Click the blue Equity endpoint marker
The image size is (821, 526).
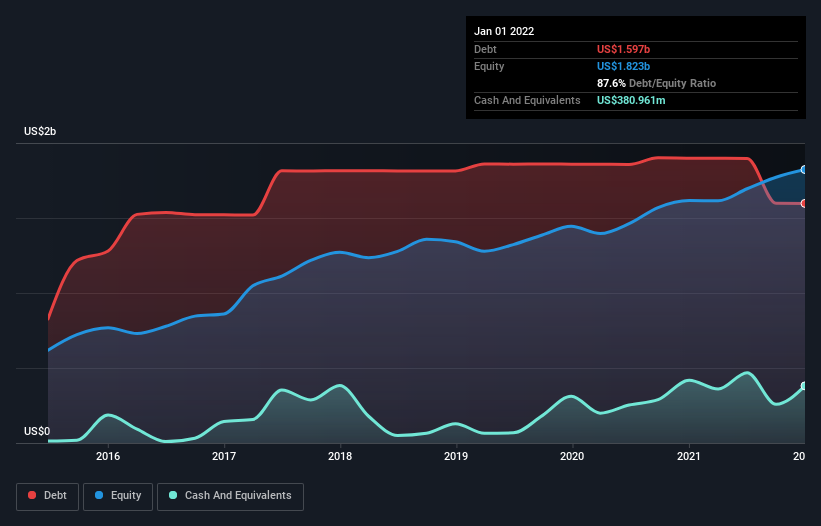pyautogui.click(x=804, y=170)
